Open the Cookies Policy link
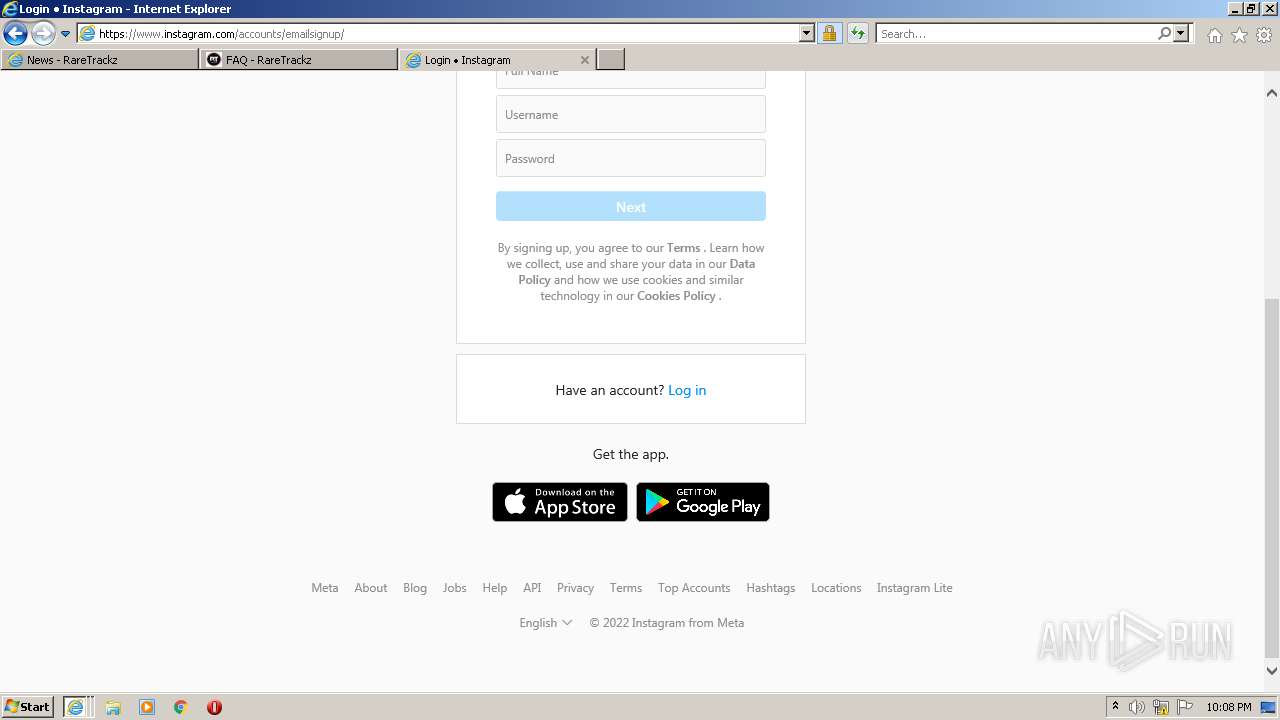The height and width of the screenshot is (720, 1280). 677,296
